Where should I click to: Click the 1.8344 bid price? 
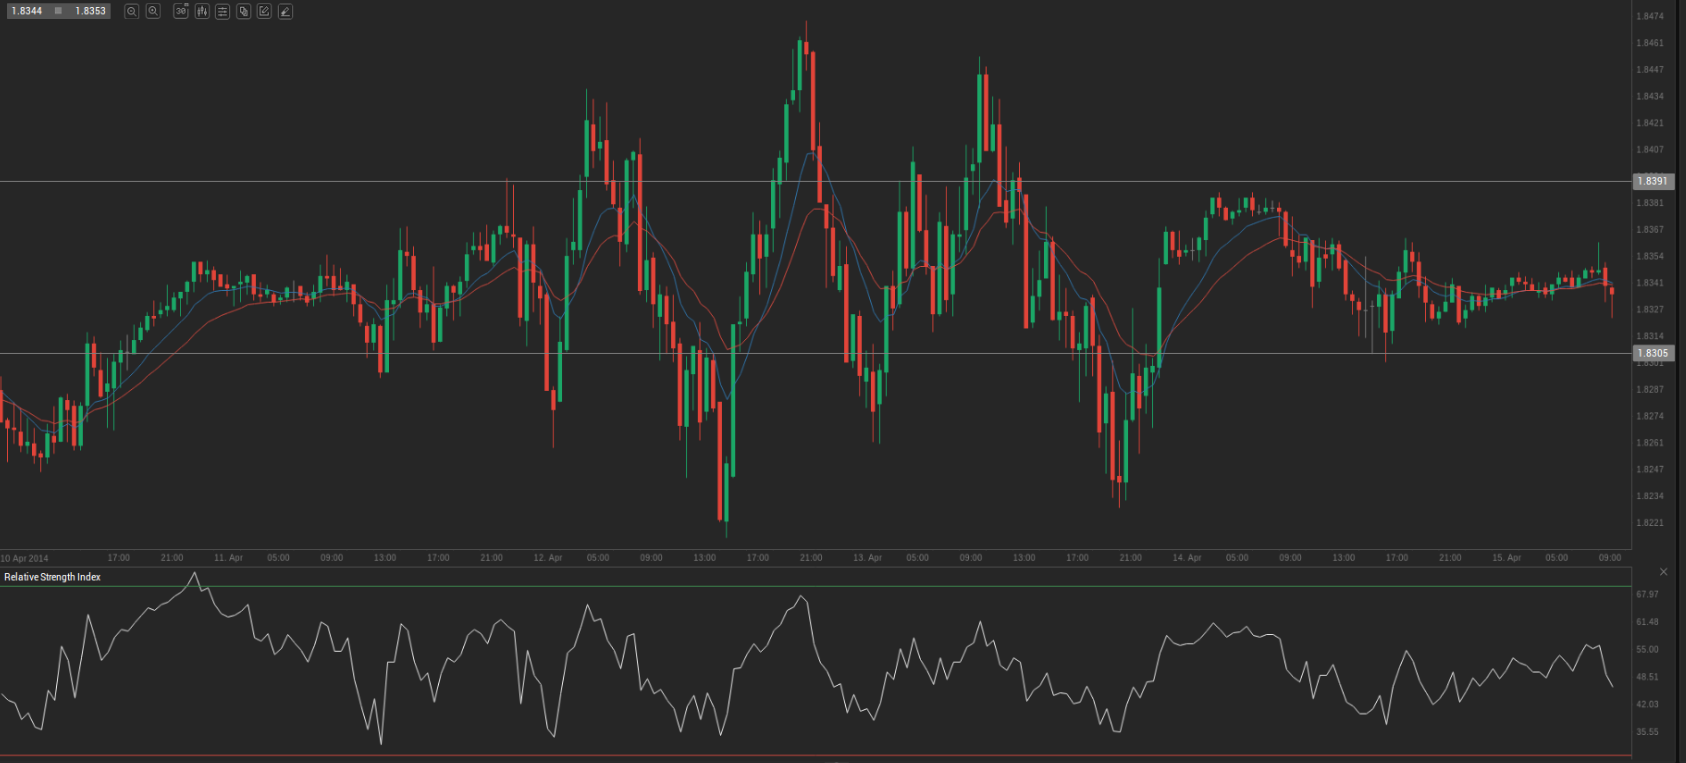coord(27,11)
